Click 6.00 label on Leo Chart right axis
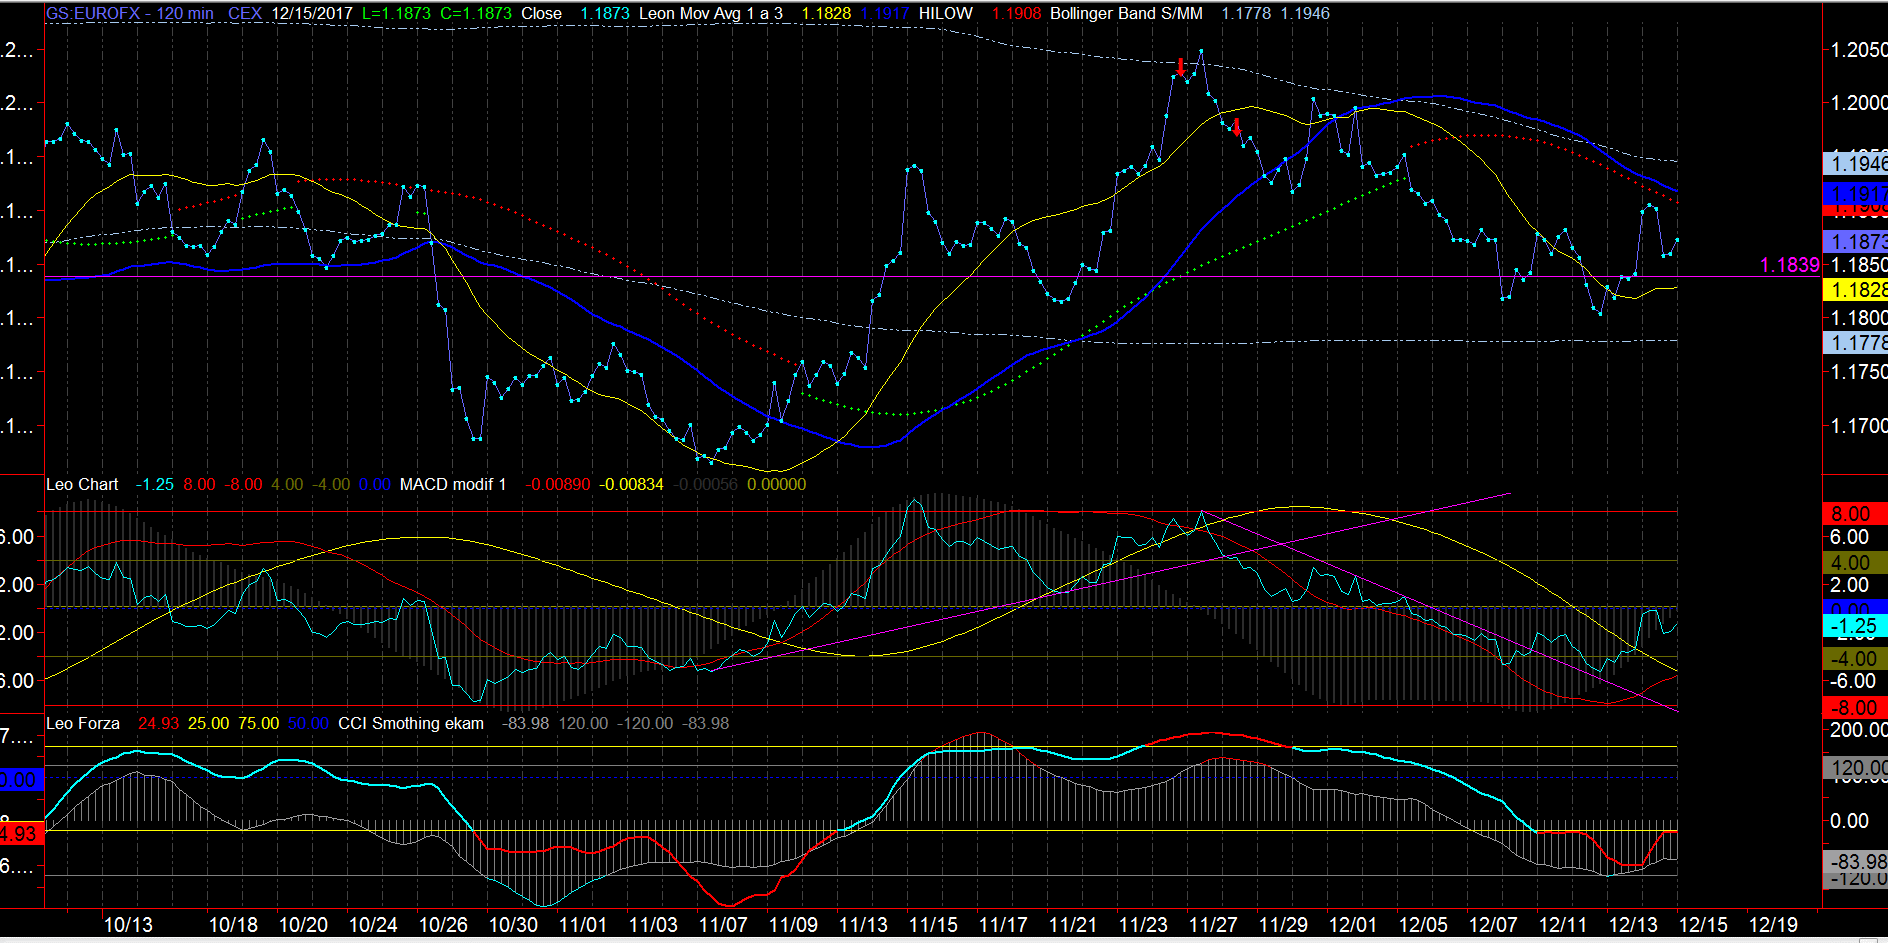This screenshot has width=1888, height=943. [x=1849, y=537]
